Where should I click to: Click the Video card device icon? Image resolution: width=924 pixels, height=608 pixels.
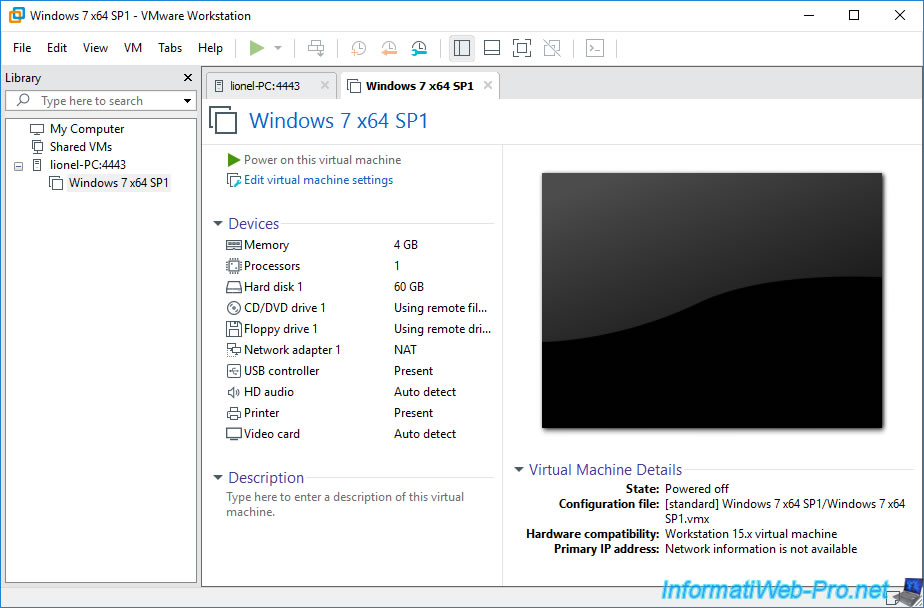pyautogui.click(x=234, y=434)
